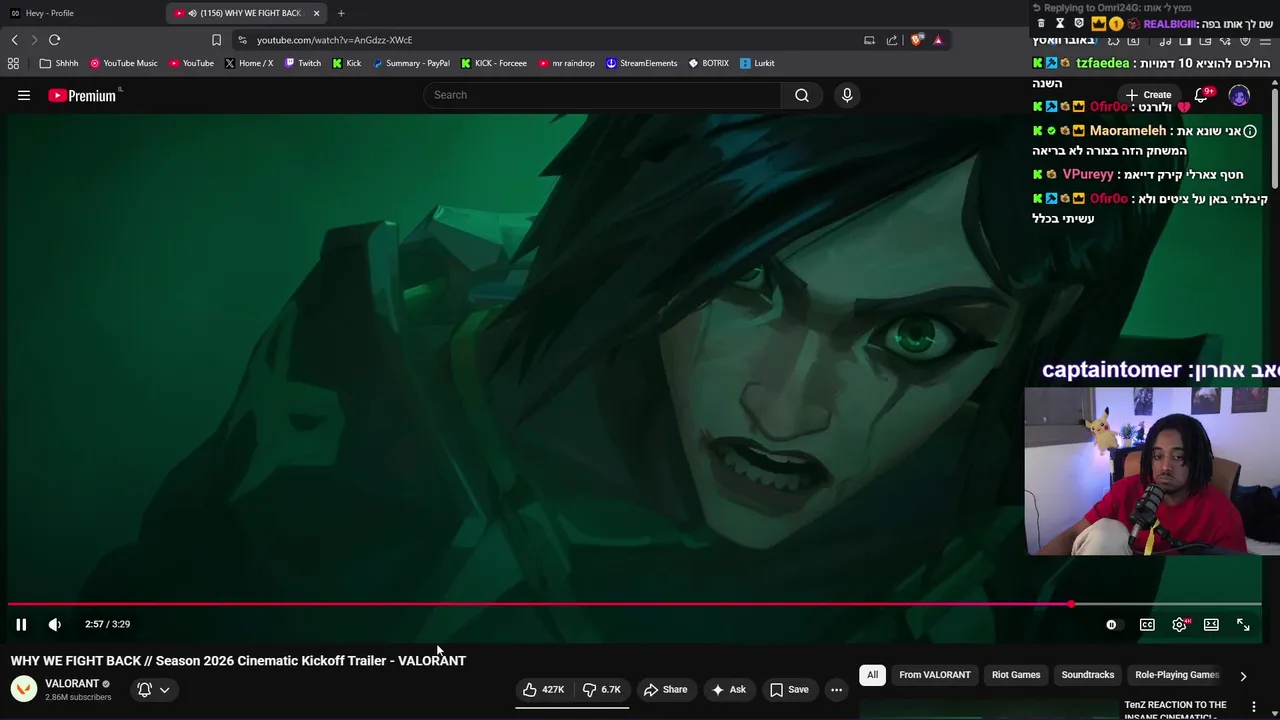The width and height of the screenshot is (1280, 720).
Task: Mute the video volume speaker icon
Action: 55,624
